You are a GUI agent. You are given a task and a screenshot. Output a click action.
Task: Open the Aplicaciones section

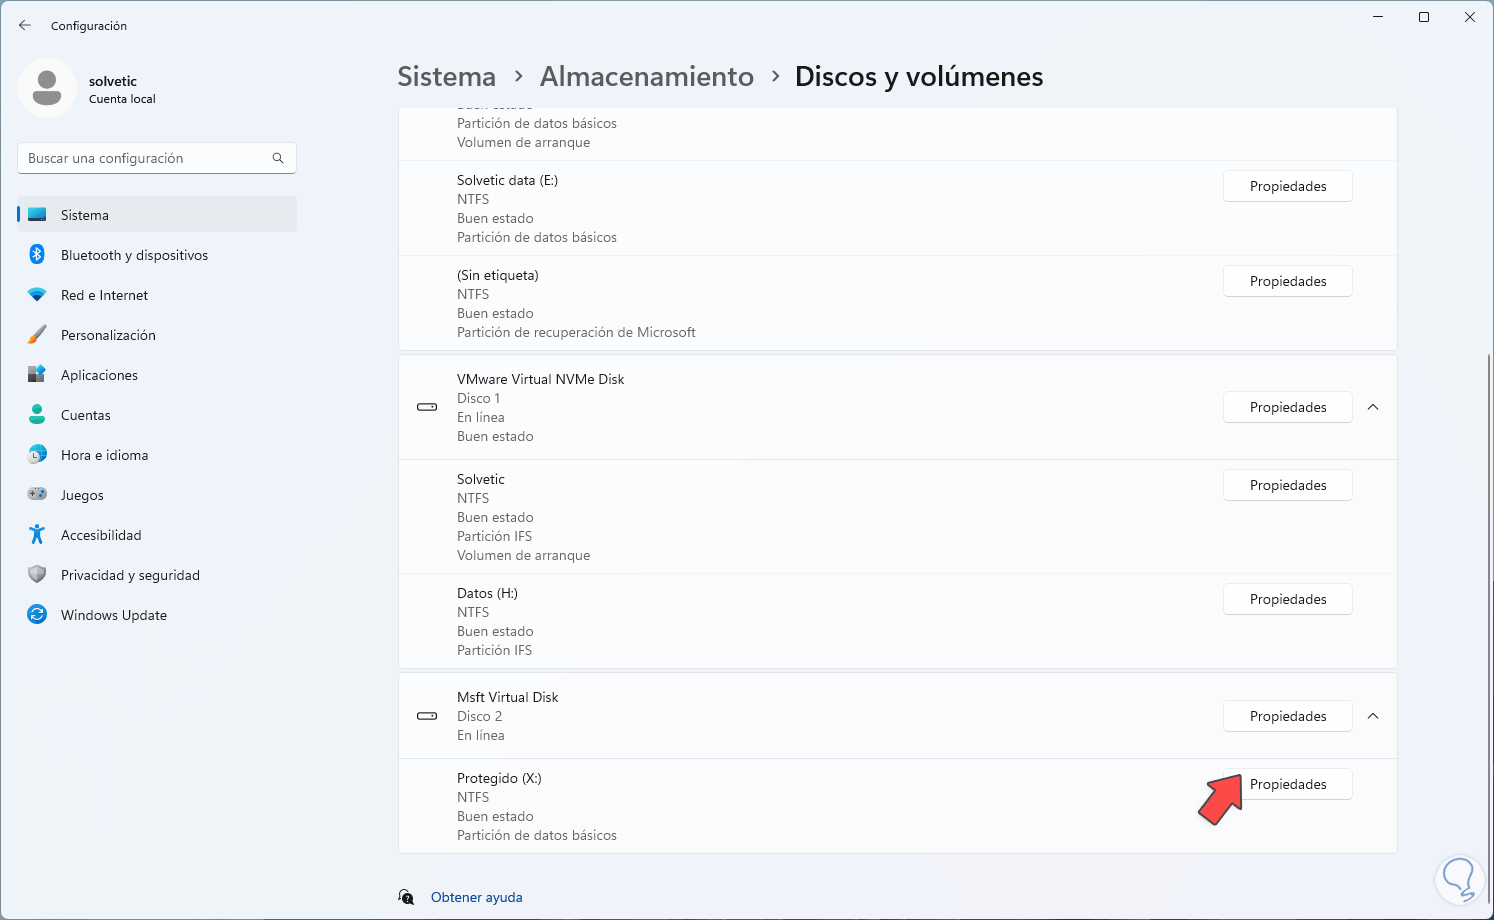[99, 375]
